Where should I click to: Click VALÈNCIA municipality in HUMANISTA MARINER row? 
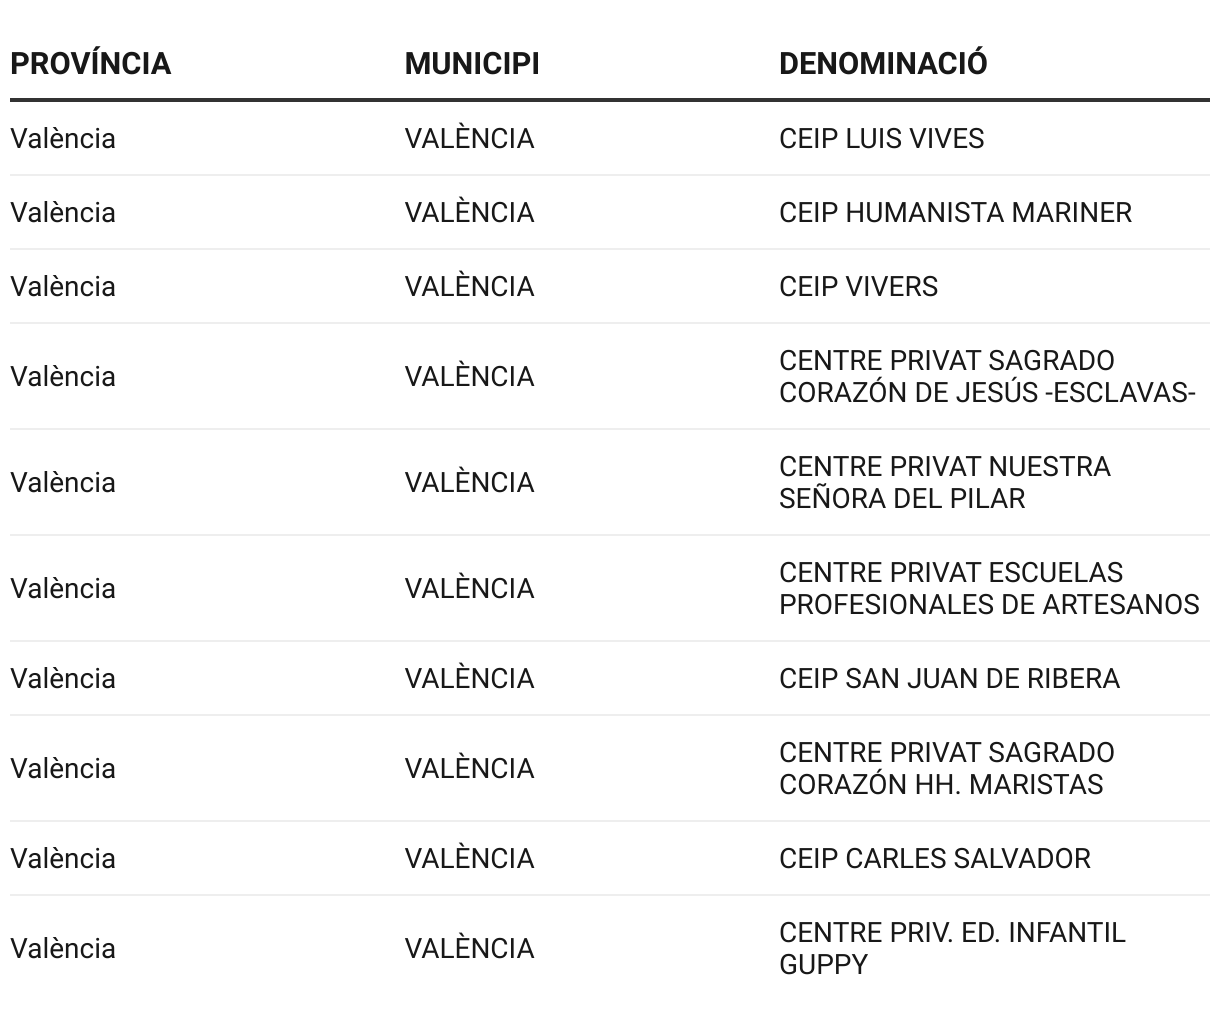(x=469, y=212)
